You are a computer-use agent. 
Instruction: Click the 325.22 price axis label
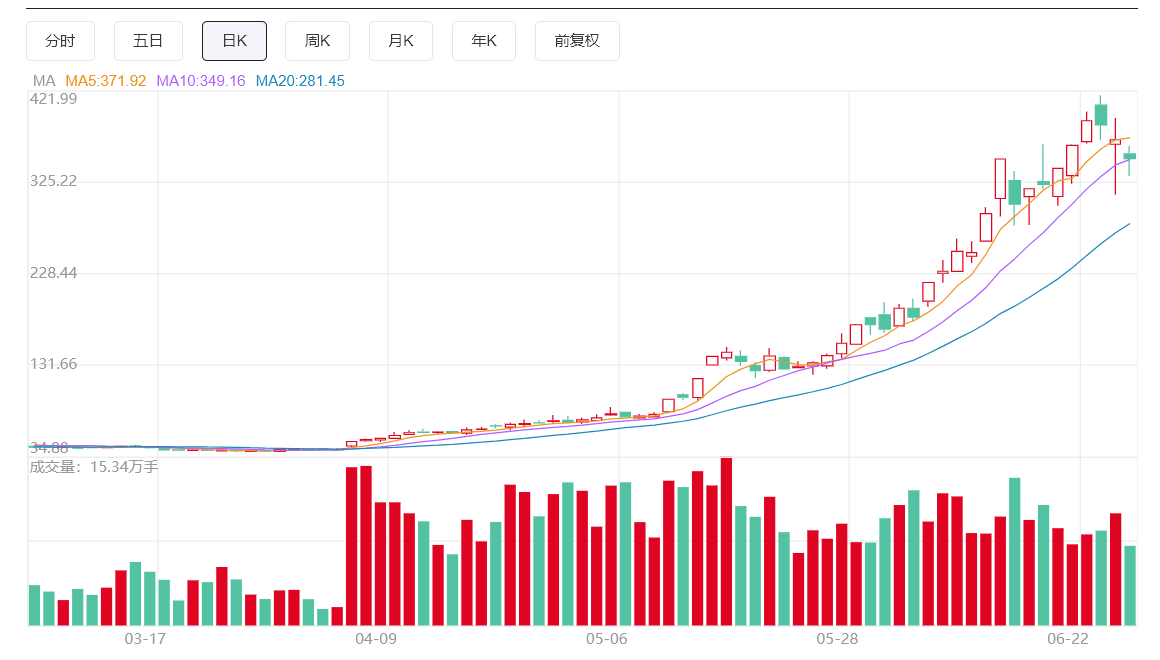click(53, 181)
